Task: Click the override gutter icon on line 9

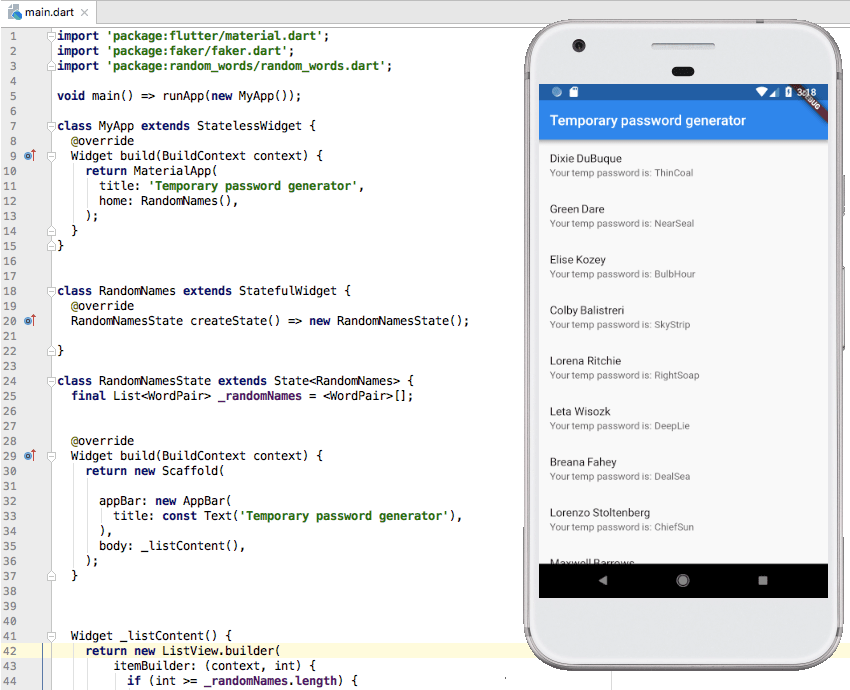Action: (30, 156)
